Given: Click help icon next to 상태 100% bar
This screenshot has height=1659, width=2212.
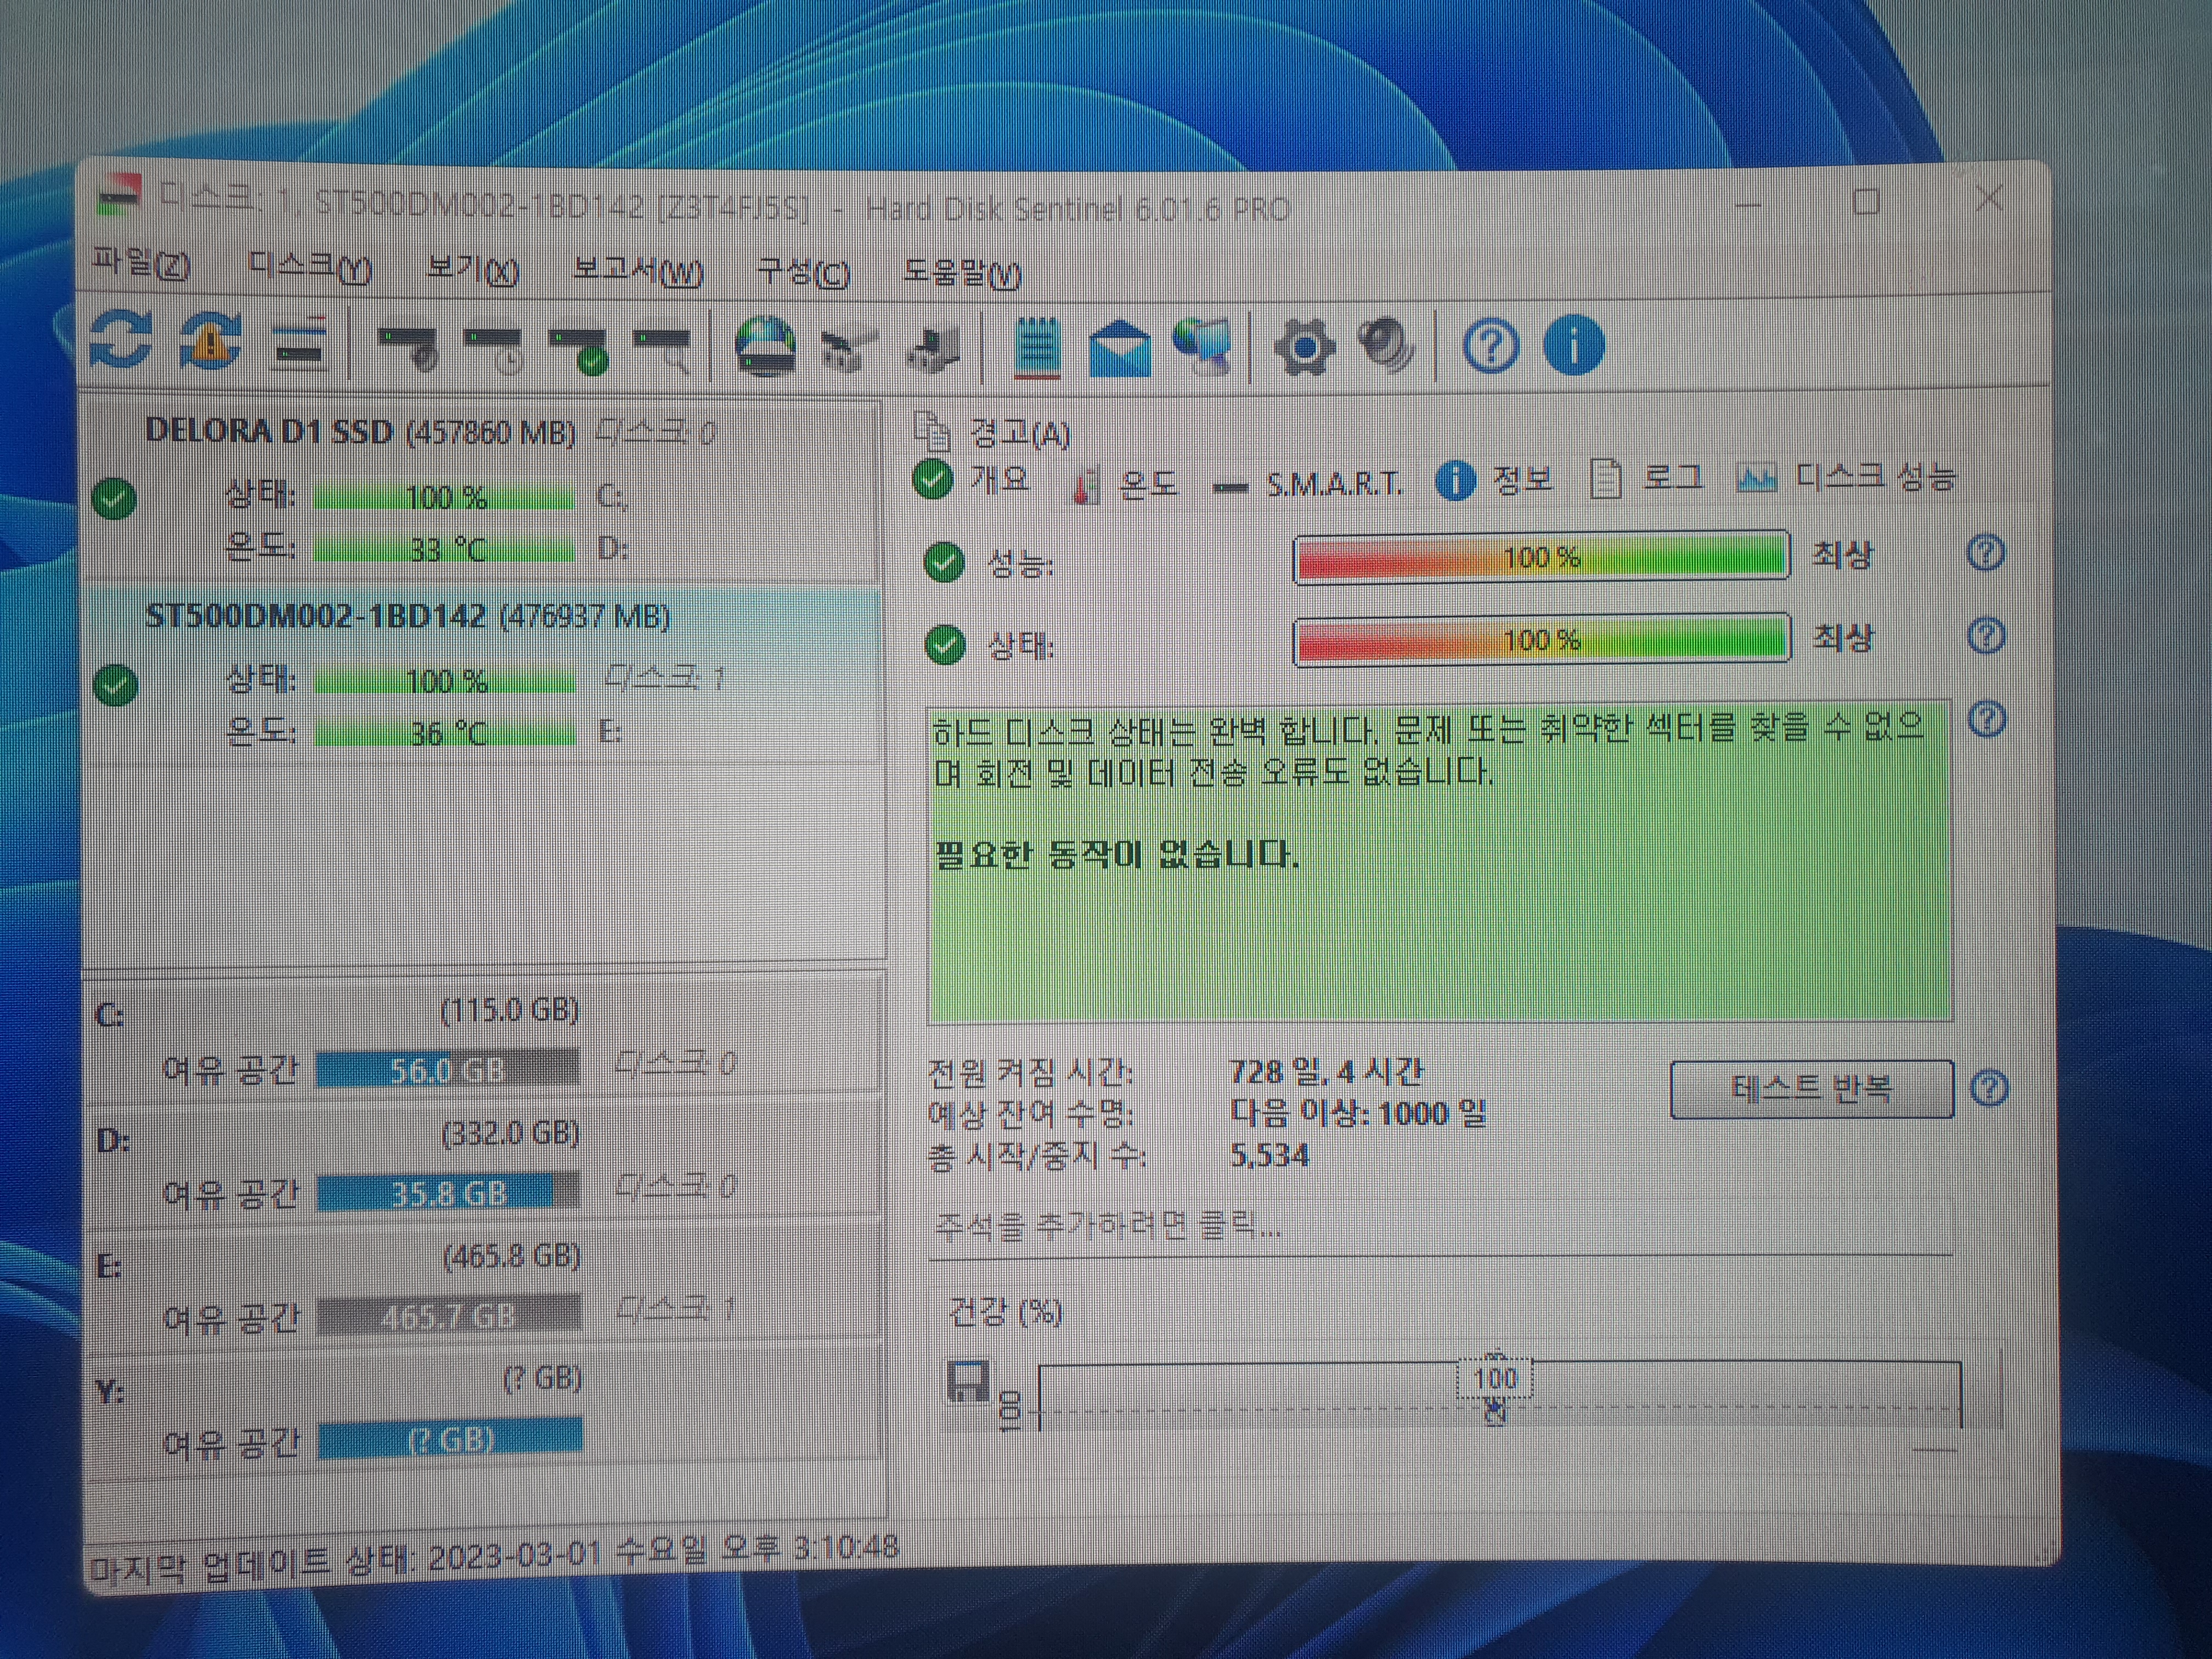Looking at the screenshot, I should tap(1986, 635).
